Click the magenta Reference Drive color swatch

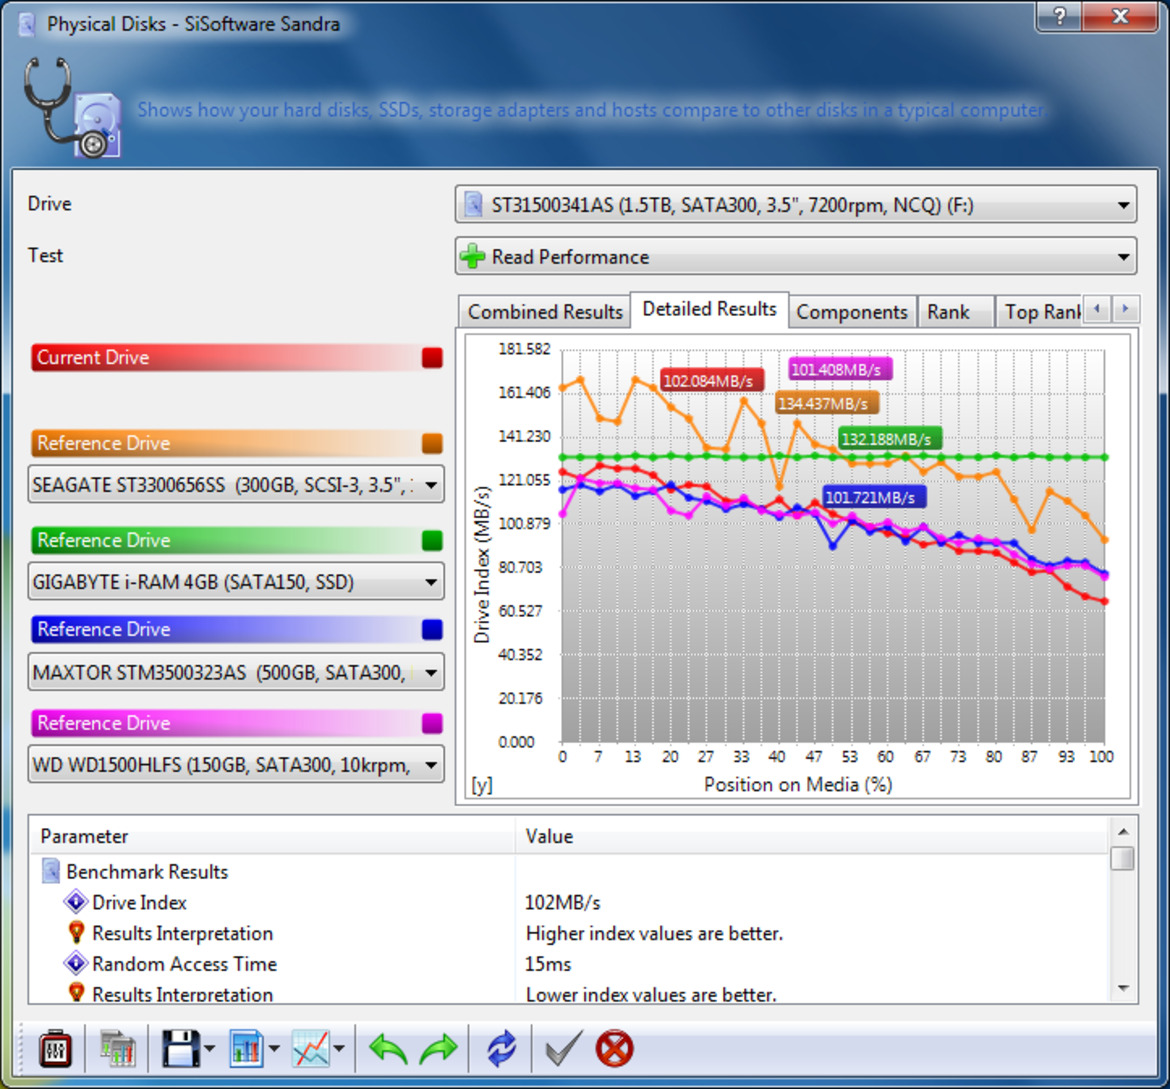coord(432,723)
